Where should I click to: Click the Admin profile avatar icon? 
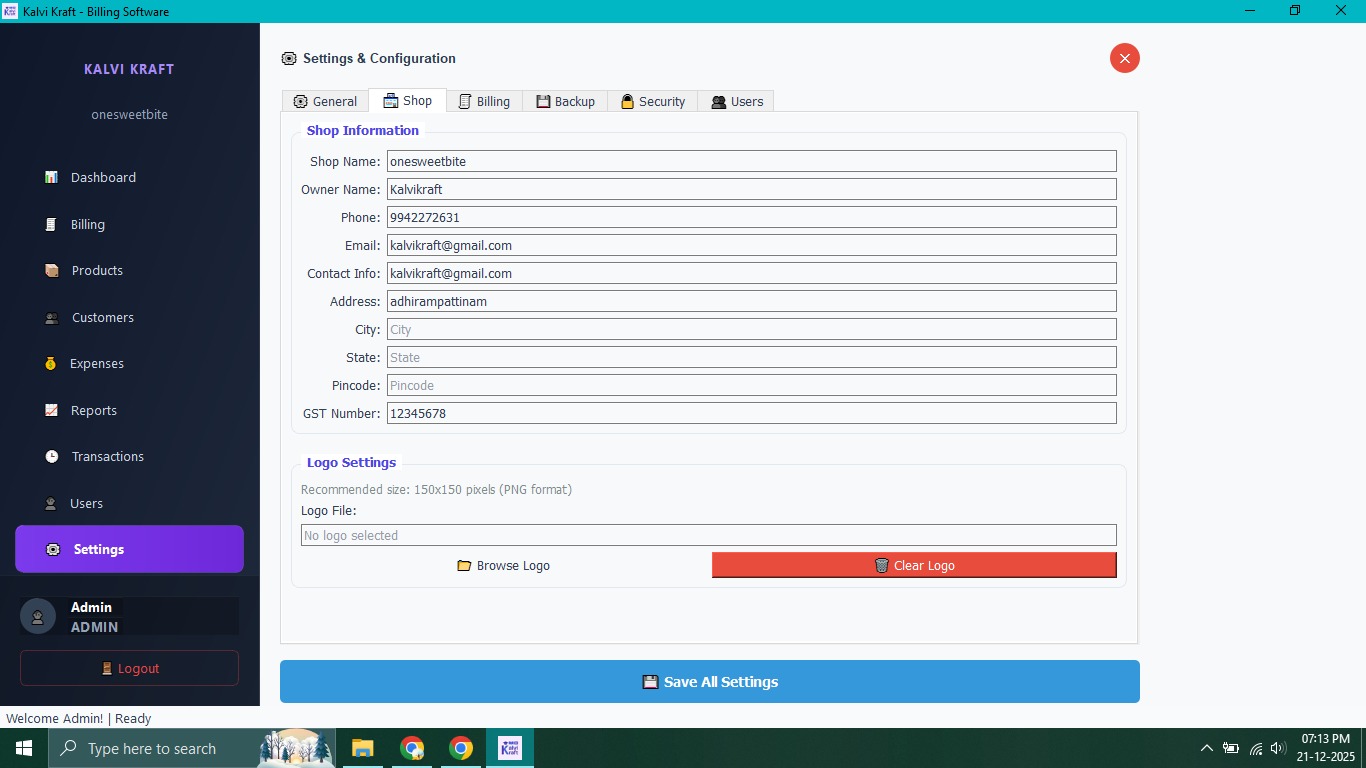[x=38, y=616]
